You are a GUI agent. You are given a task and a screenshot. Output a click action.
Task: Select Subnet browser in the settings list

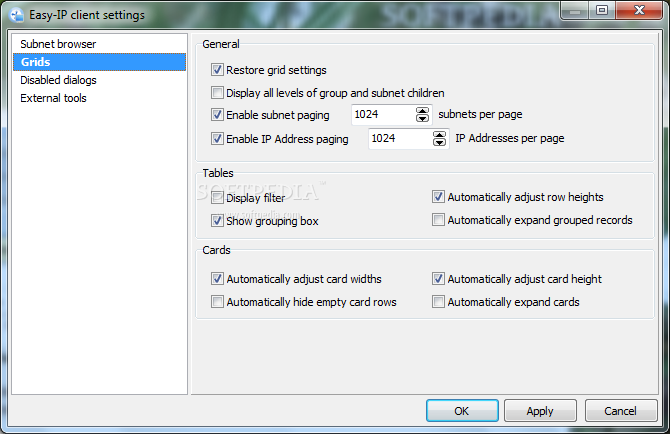(99, 44)
